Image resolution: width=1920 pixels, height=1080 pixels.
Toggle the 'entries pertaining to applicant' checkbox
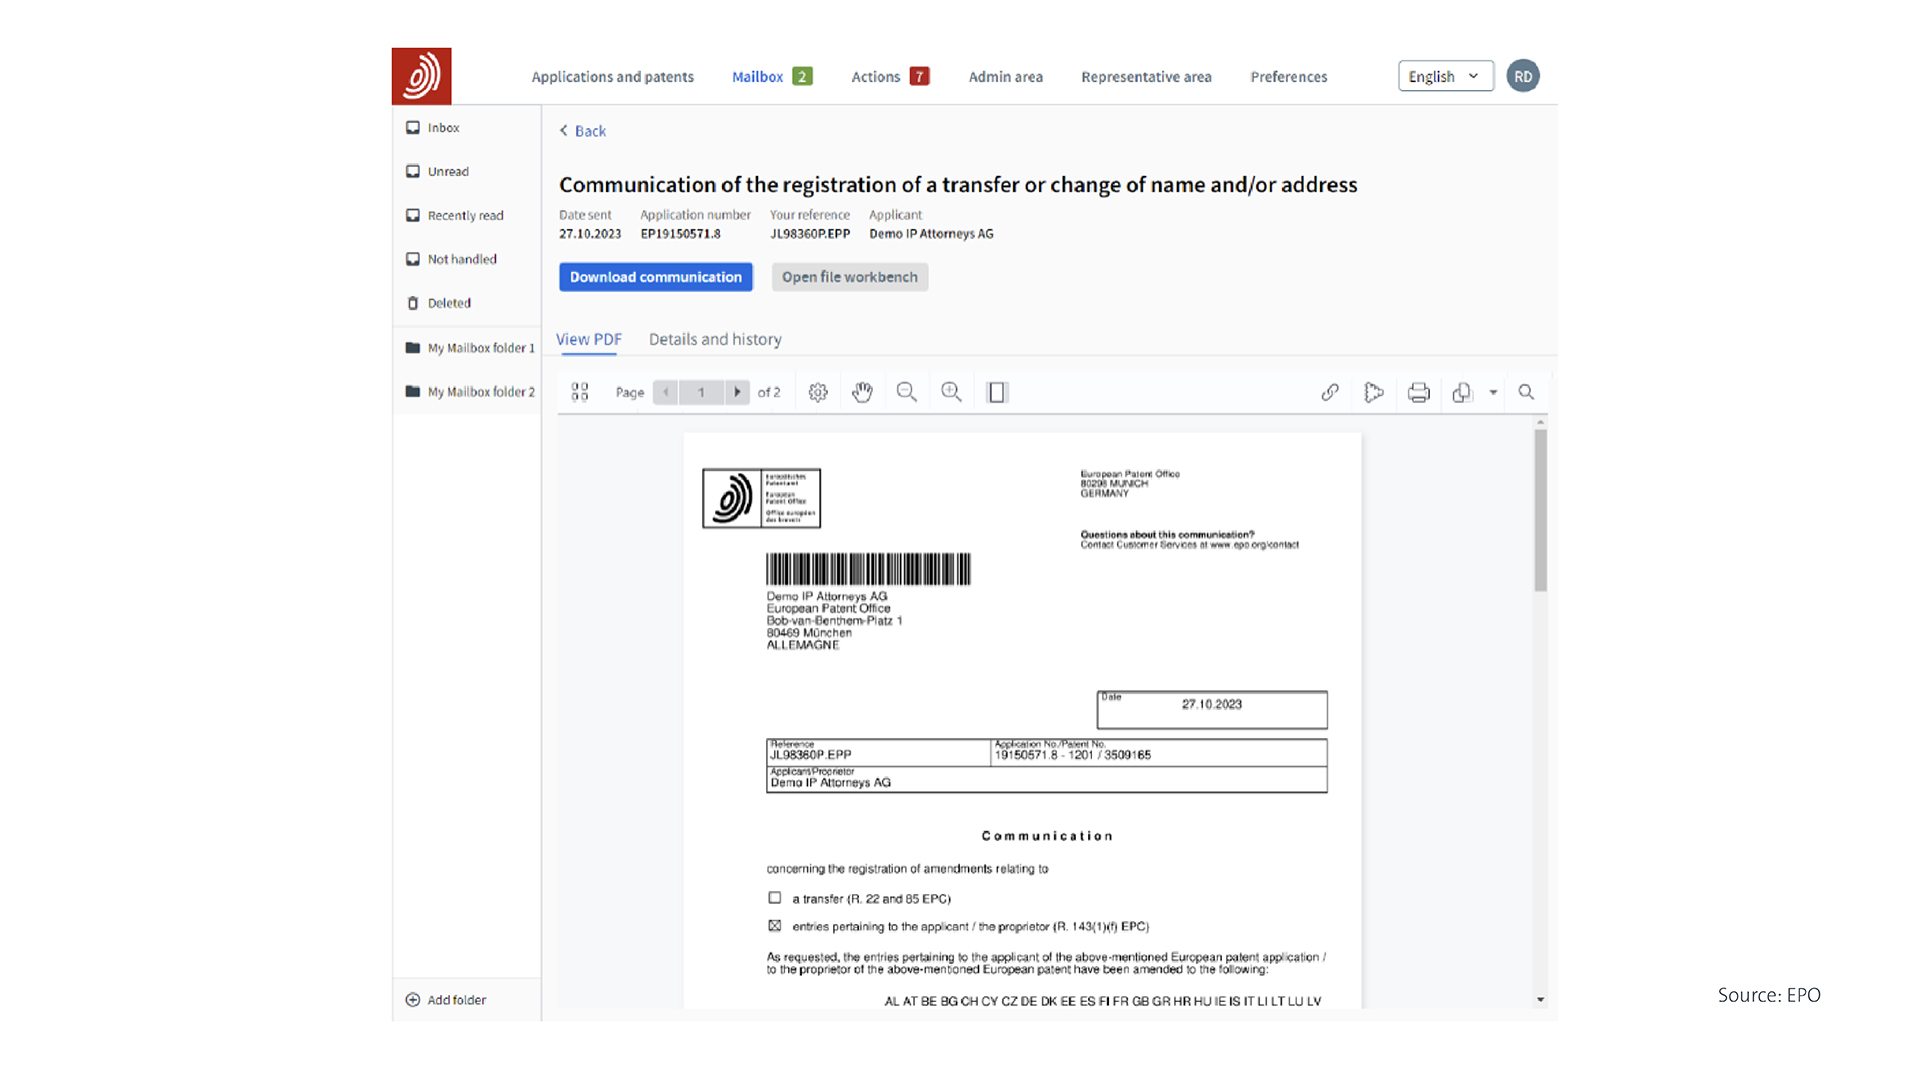775,926
